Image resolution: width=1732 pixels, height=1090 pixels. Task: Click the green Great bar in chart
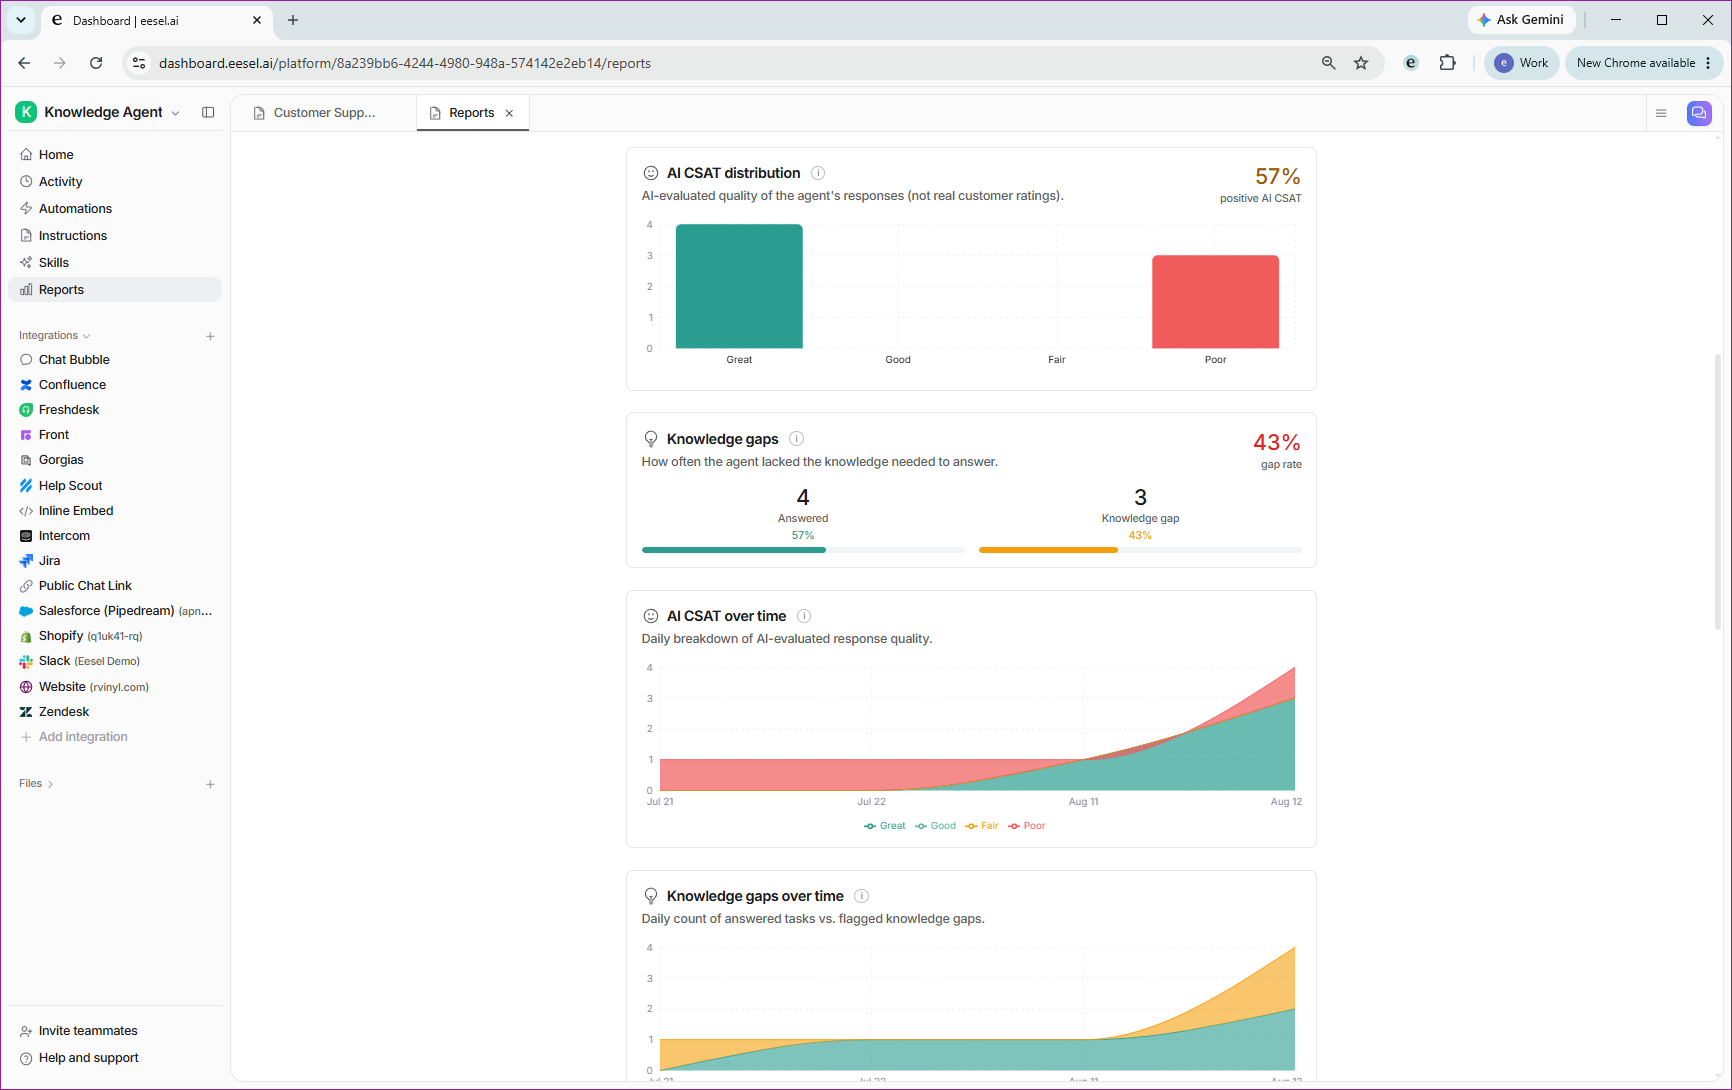click(x=739, y=286)
